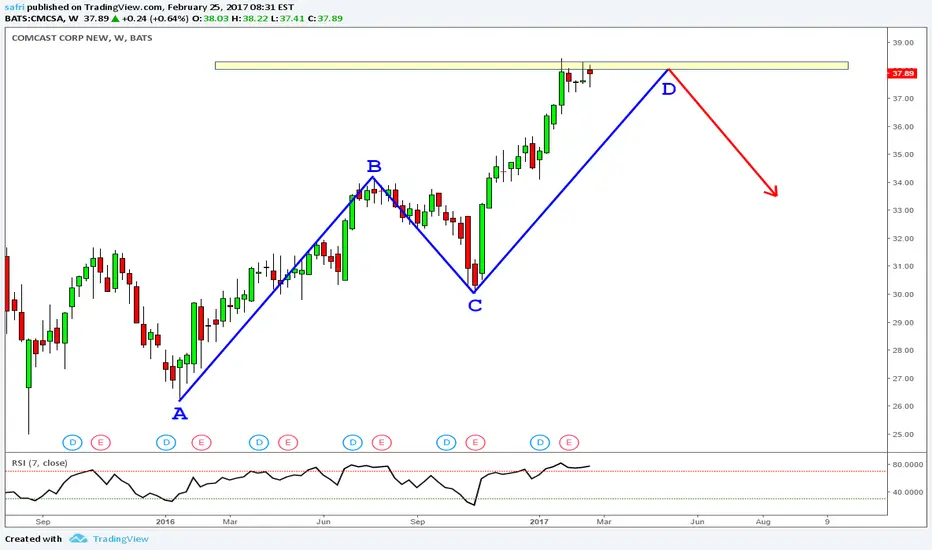This screenshot has height=550, width=932.
Task: Select the blue point C label
Action: pyautogui.click(x=475, y=306)
